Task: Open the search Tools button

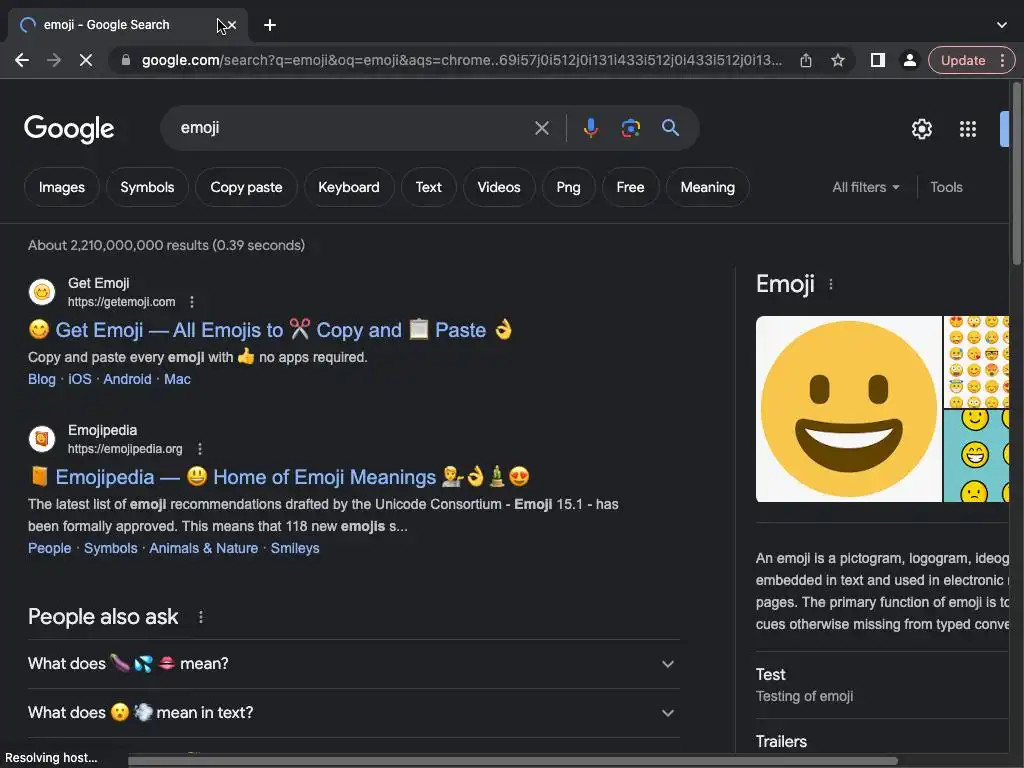Action: 946,187
